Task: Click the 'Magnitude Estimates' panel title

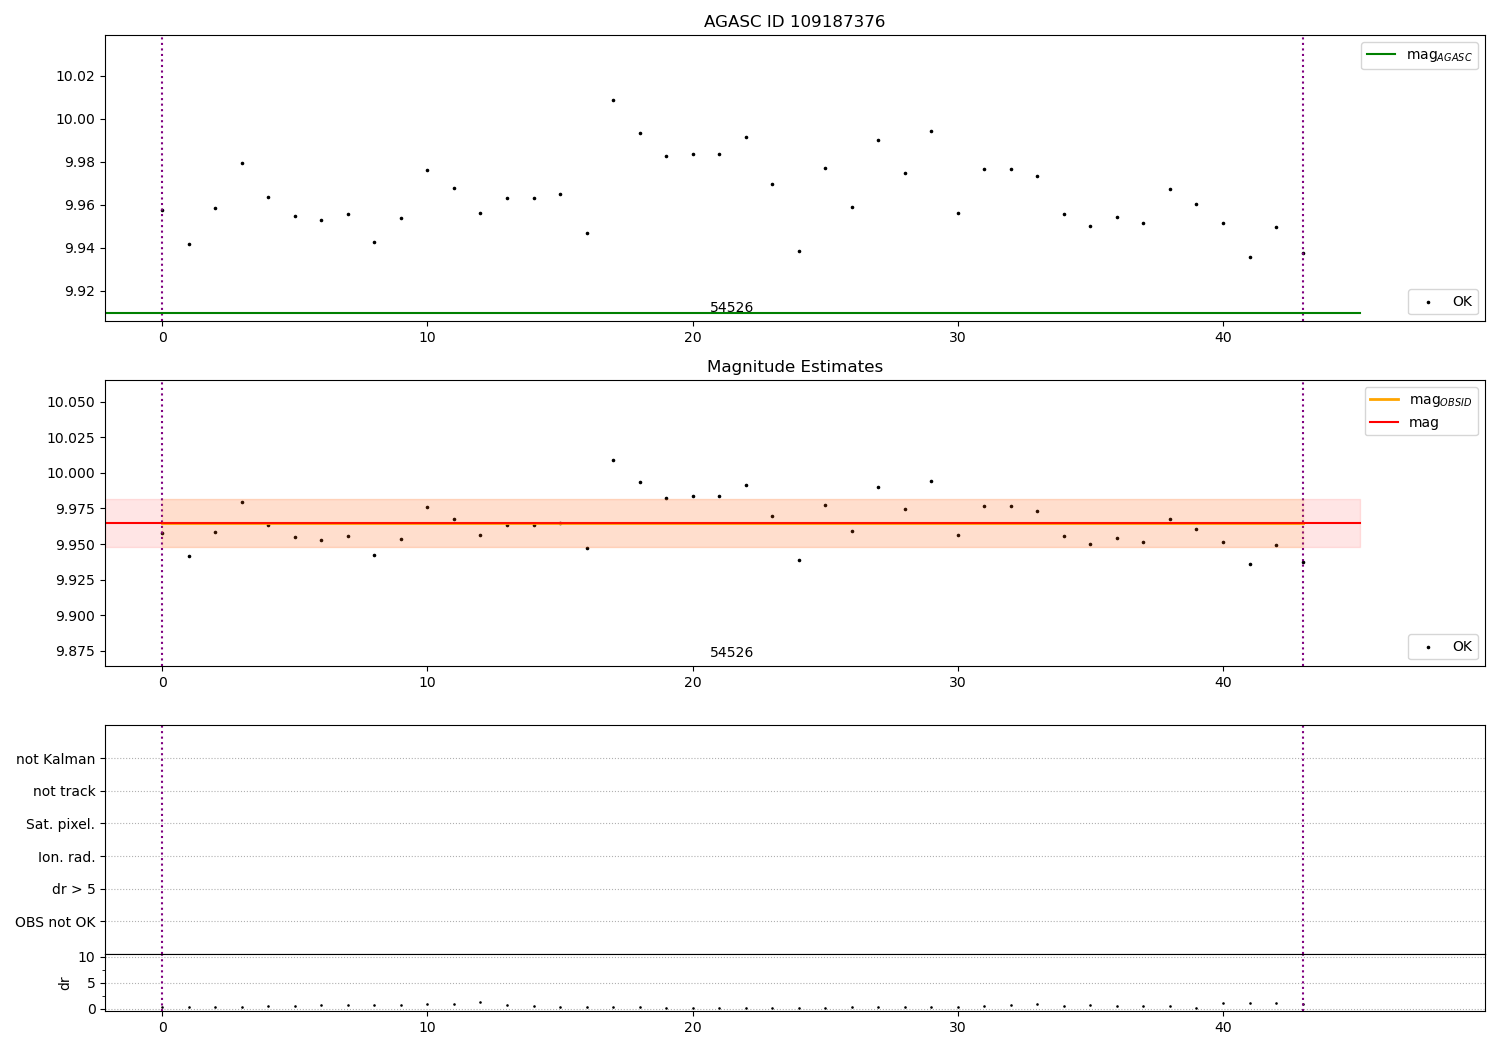Action: [794, 367]
